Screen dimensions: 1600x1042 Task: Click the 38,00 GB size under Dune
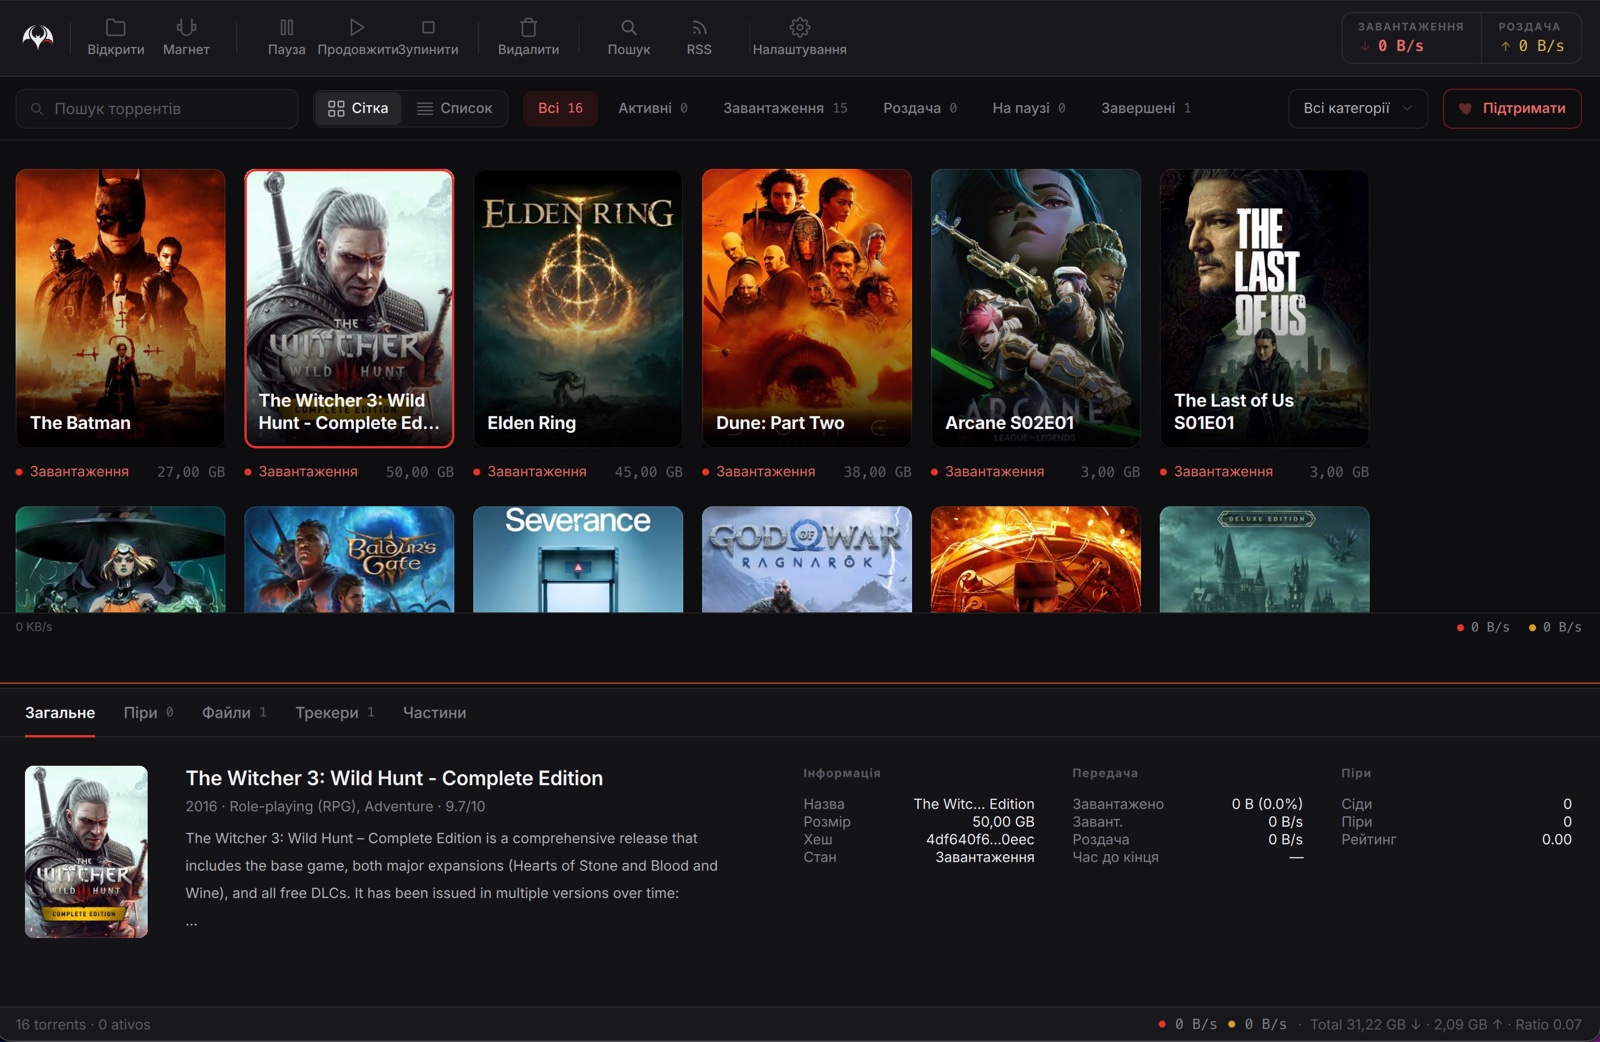[878, 472]
